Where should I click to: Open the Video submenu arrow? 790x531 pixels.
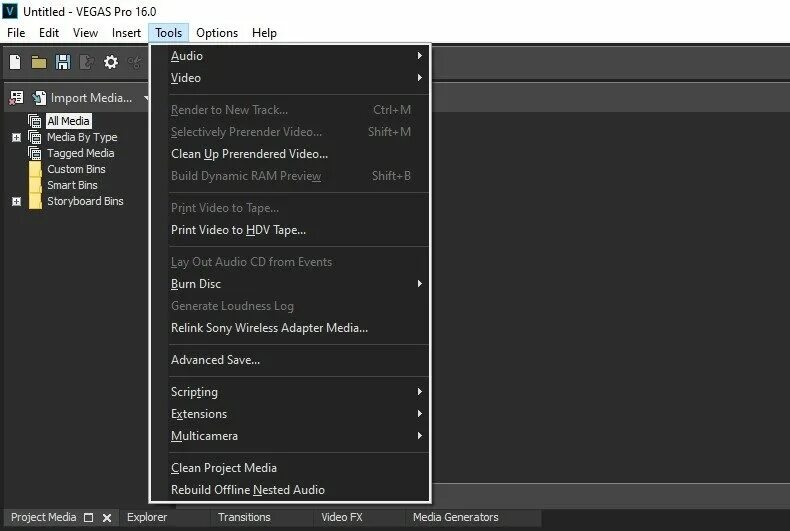[419, 78]
